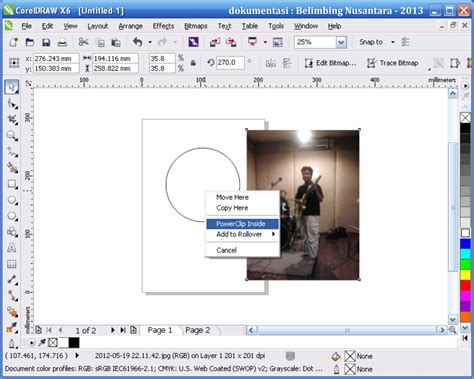The image size is (474, 379).
Task: Click the Export icon in toolbar
Action: (231, 42)
